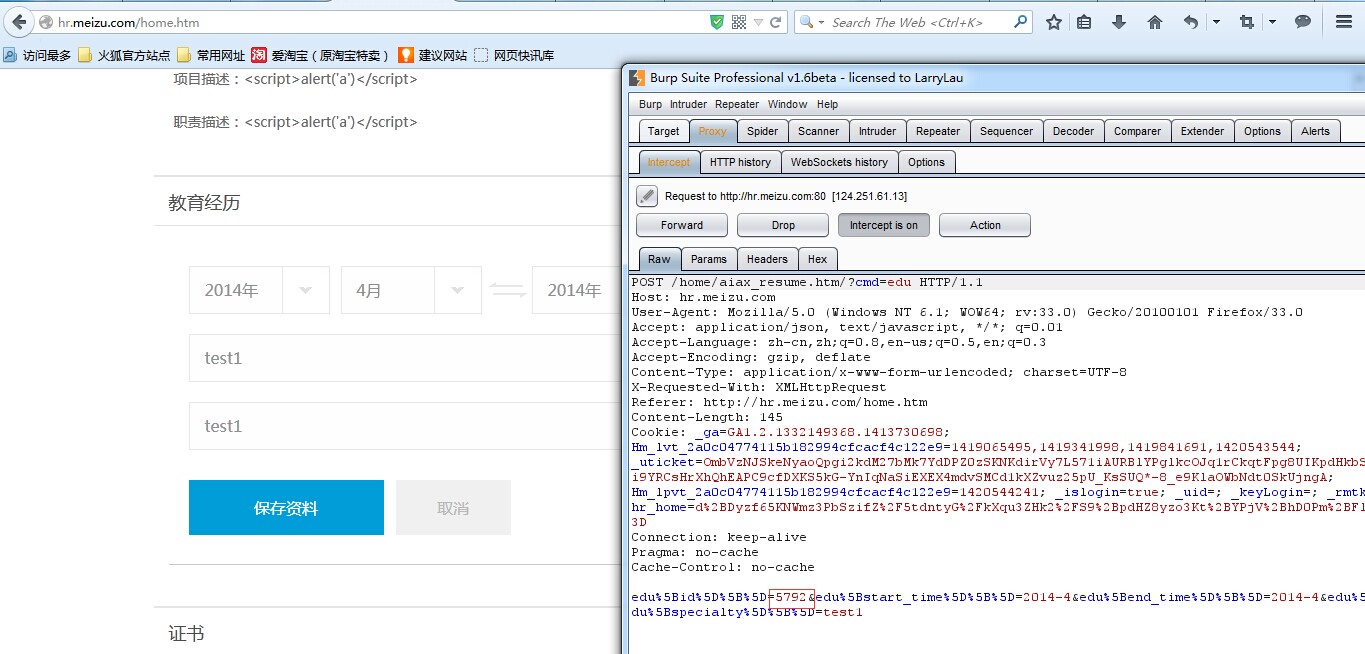
Task: Select the HTTP history sub-tab
Action: coord(740,162)
